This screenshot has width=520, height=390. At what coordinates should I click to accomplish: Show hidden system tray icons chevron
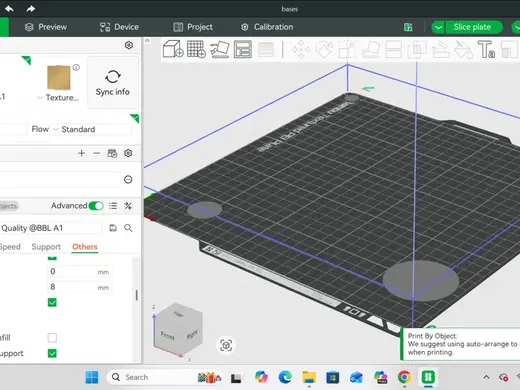[486, 377]
